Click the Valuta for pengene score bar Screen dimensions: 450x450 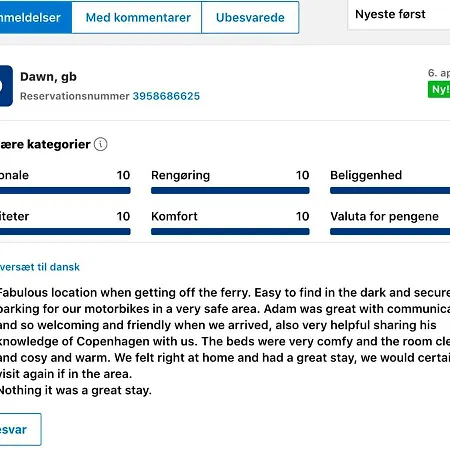pos(390,231)
